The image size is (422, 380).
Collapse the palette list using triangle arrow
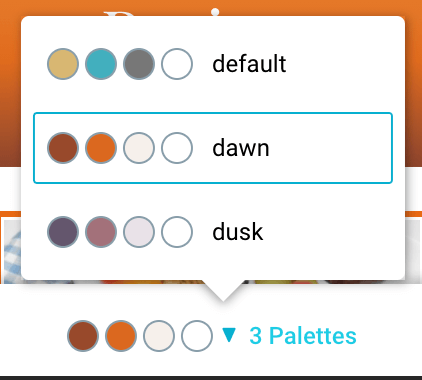point(229,335)
